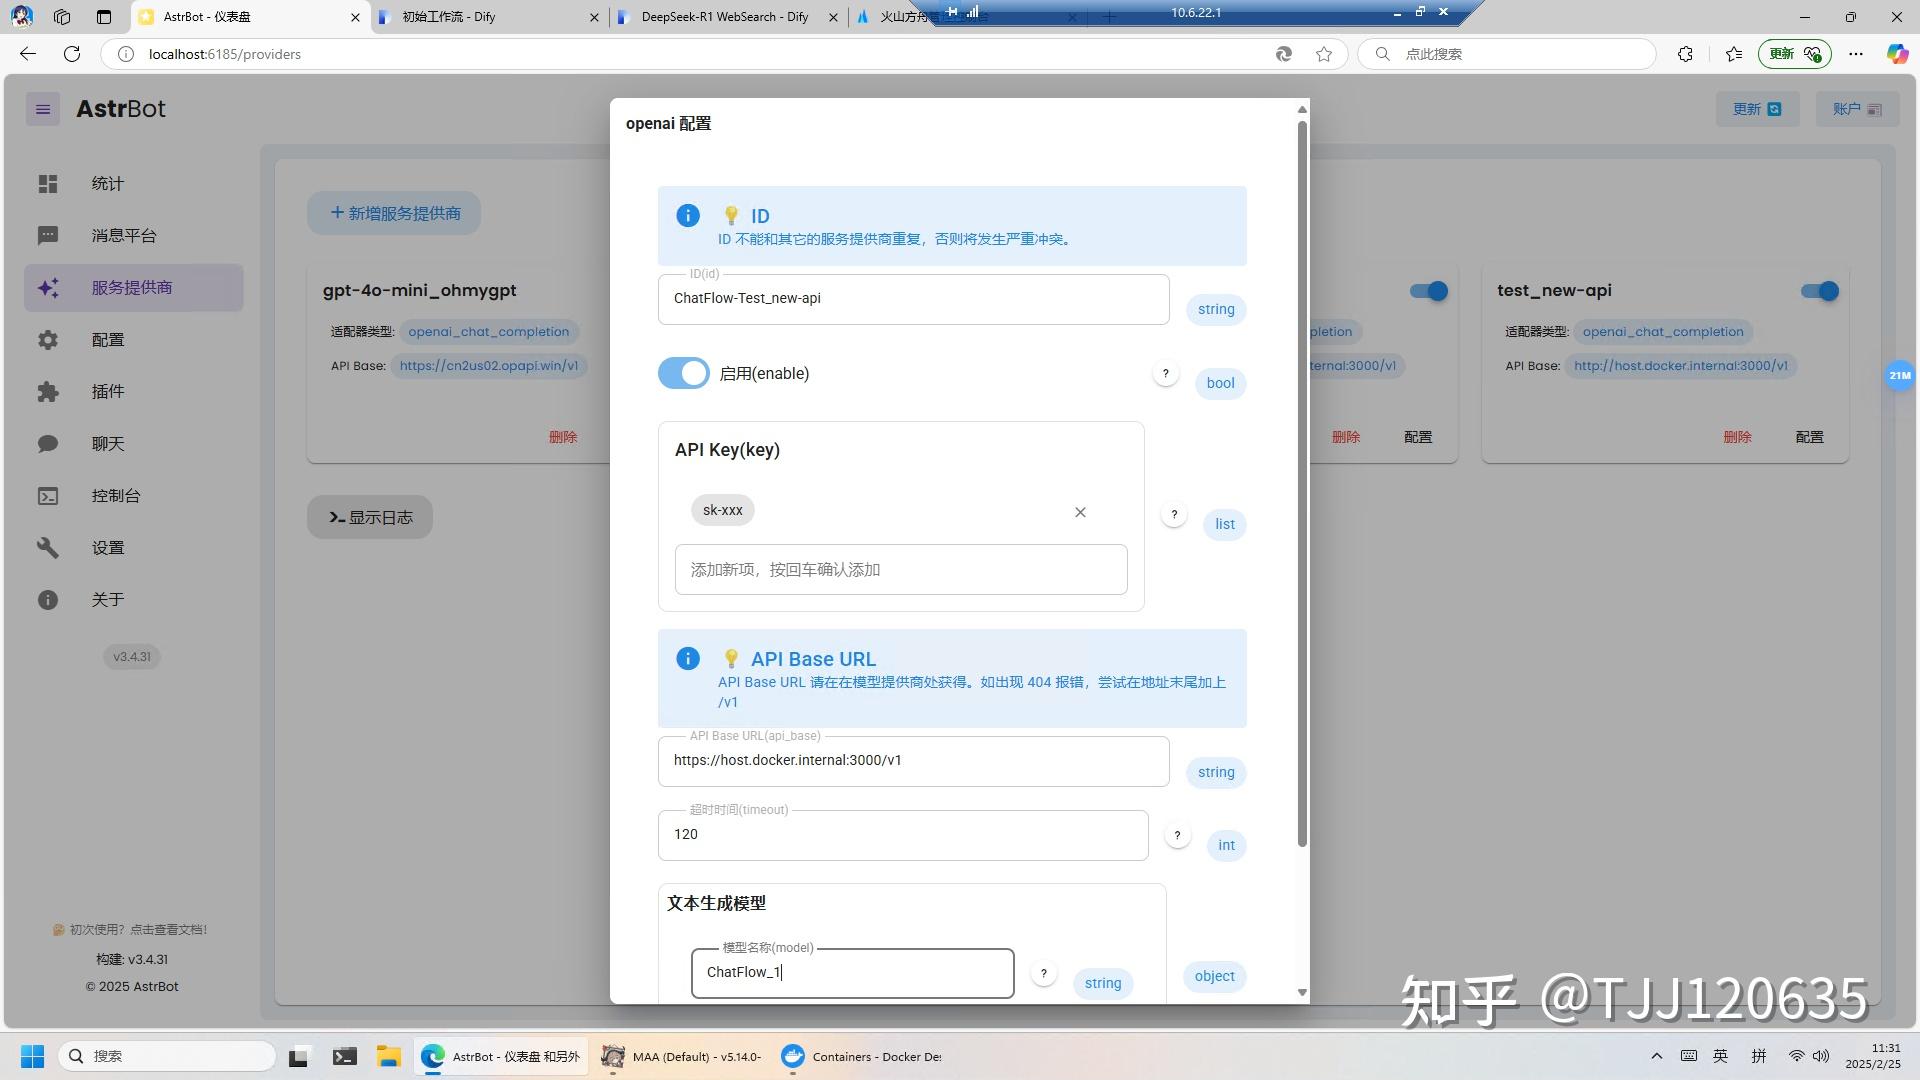Open the 统计 statistics section in sidebar
Viewport: 1920px width, 1080px height.
tap(107, 184)
